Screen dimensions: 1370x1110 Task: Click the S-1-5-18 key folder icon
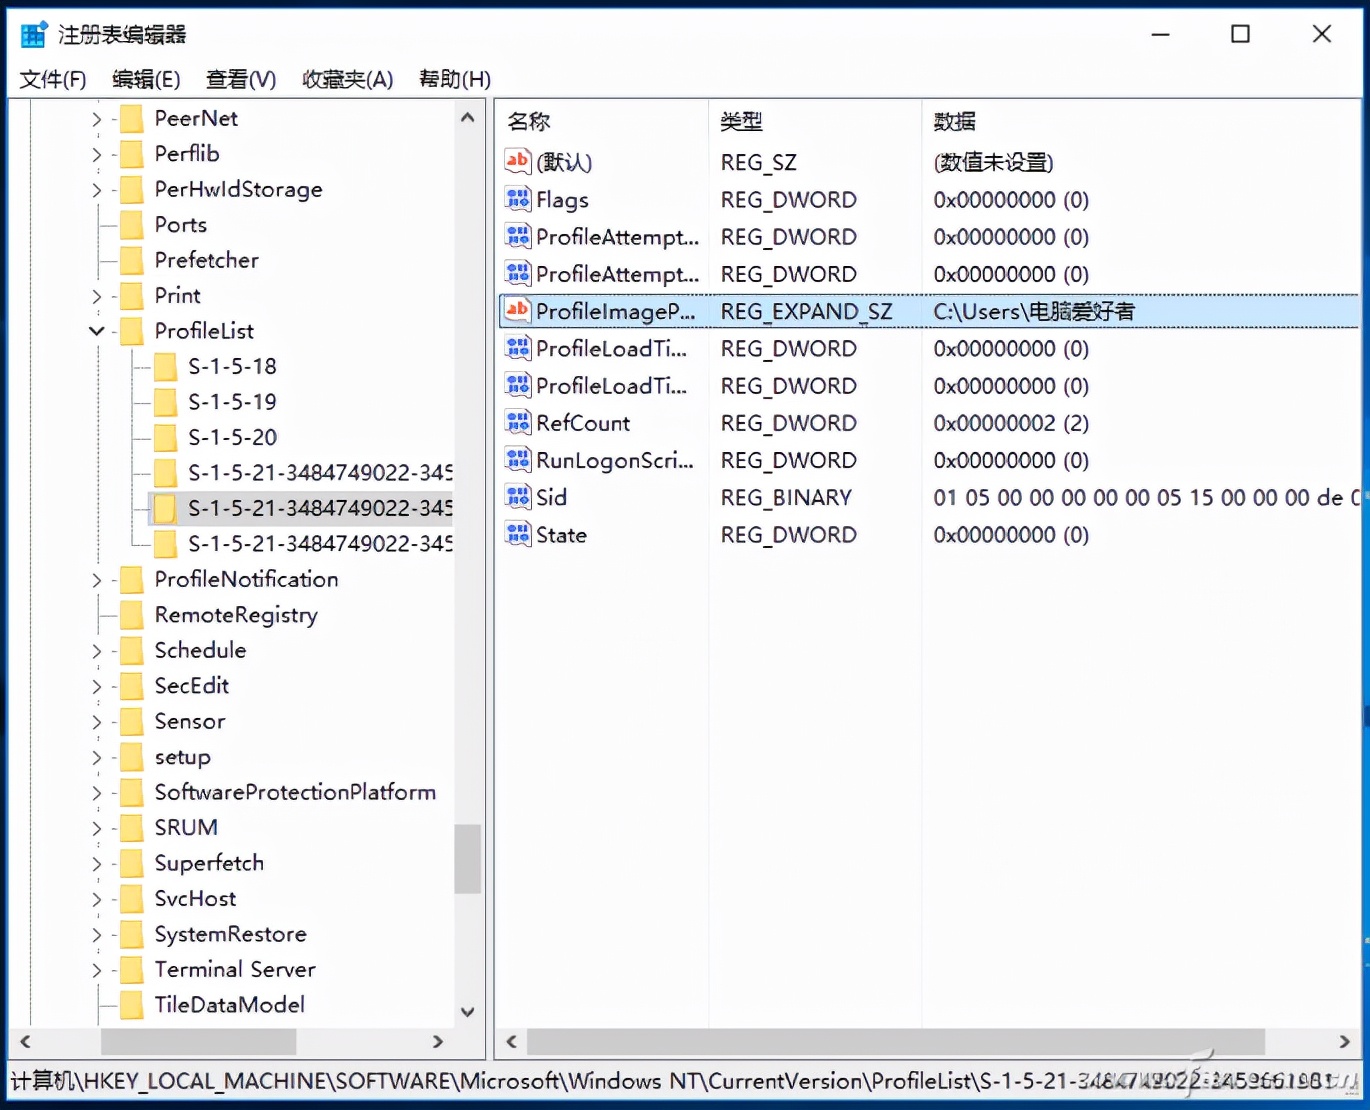(x=165, y=366)
